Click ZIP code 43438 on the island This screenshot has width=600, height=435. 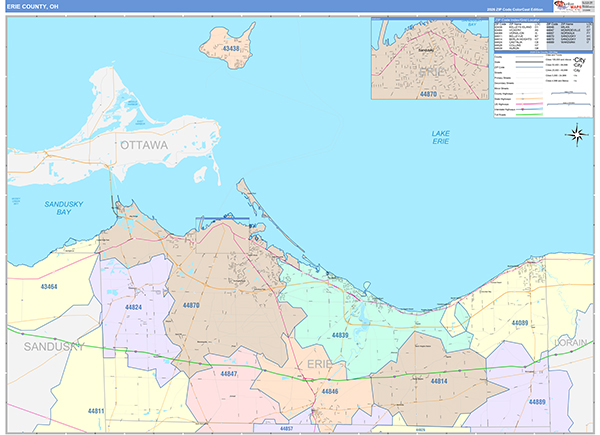pyautogui.click(x=231, y=49)
